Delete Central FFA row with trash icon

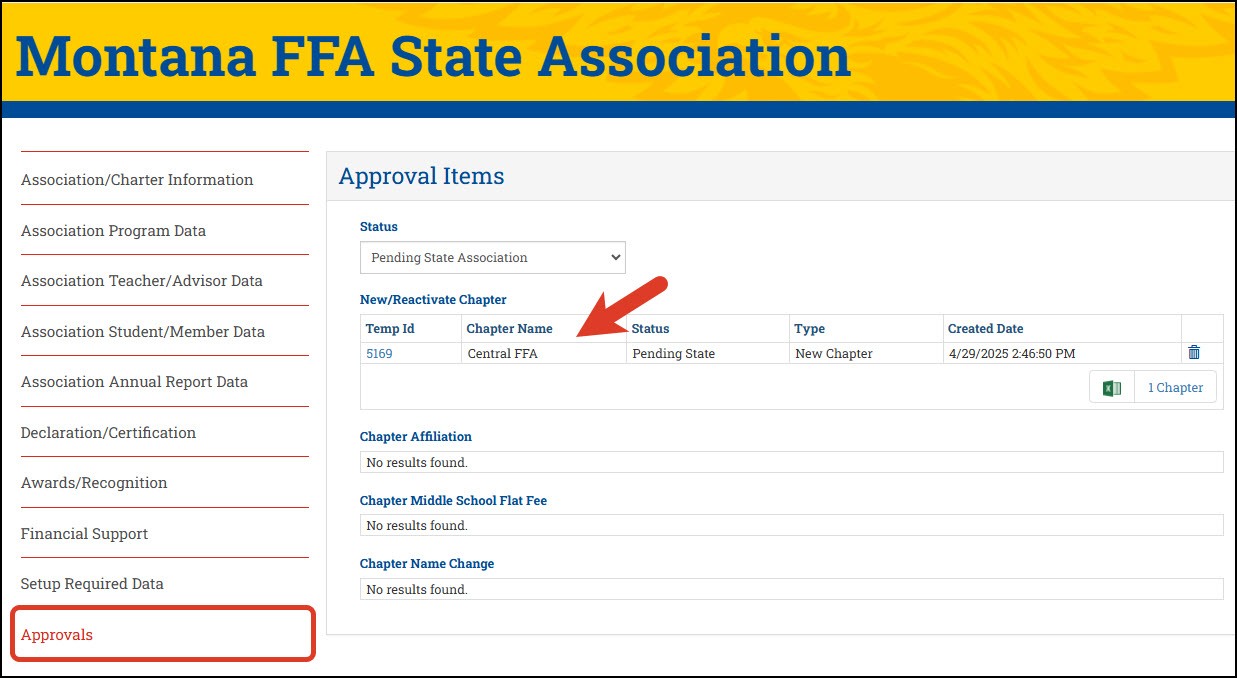click(1194, 353)
